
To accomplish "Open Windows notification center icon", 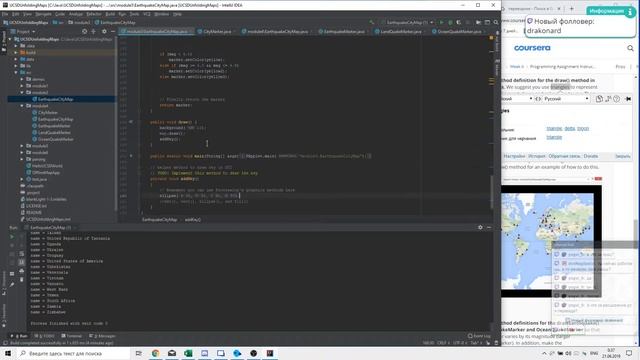I will (629, 353).
